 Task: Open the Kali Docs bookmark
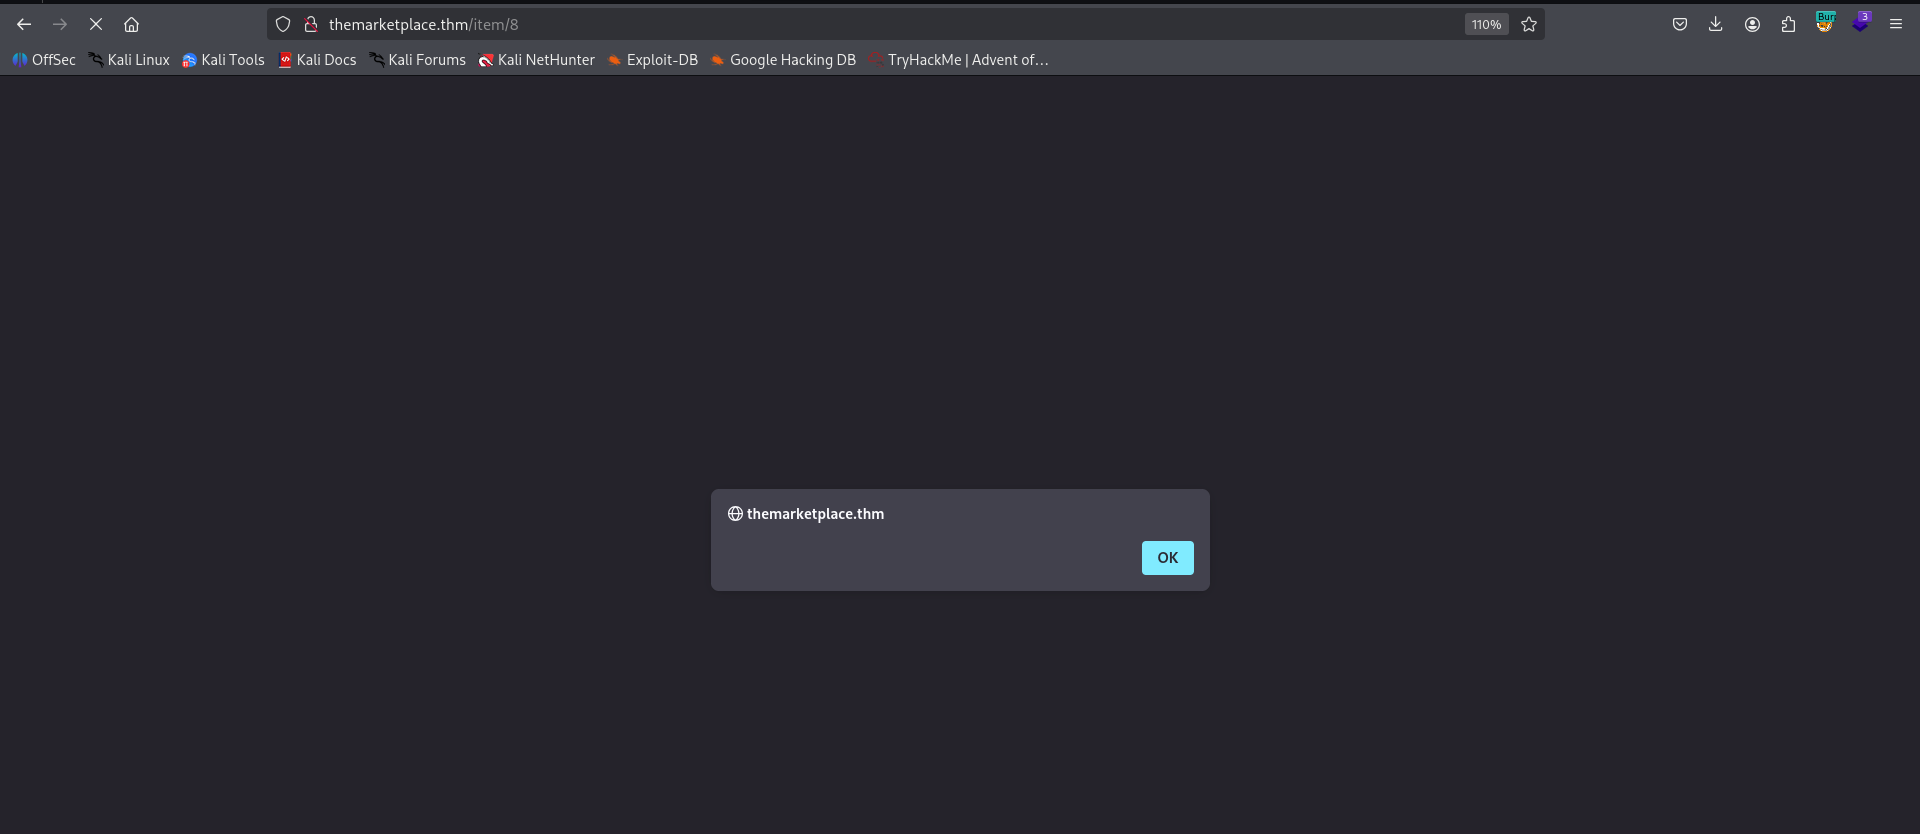[x=317, y=60]
